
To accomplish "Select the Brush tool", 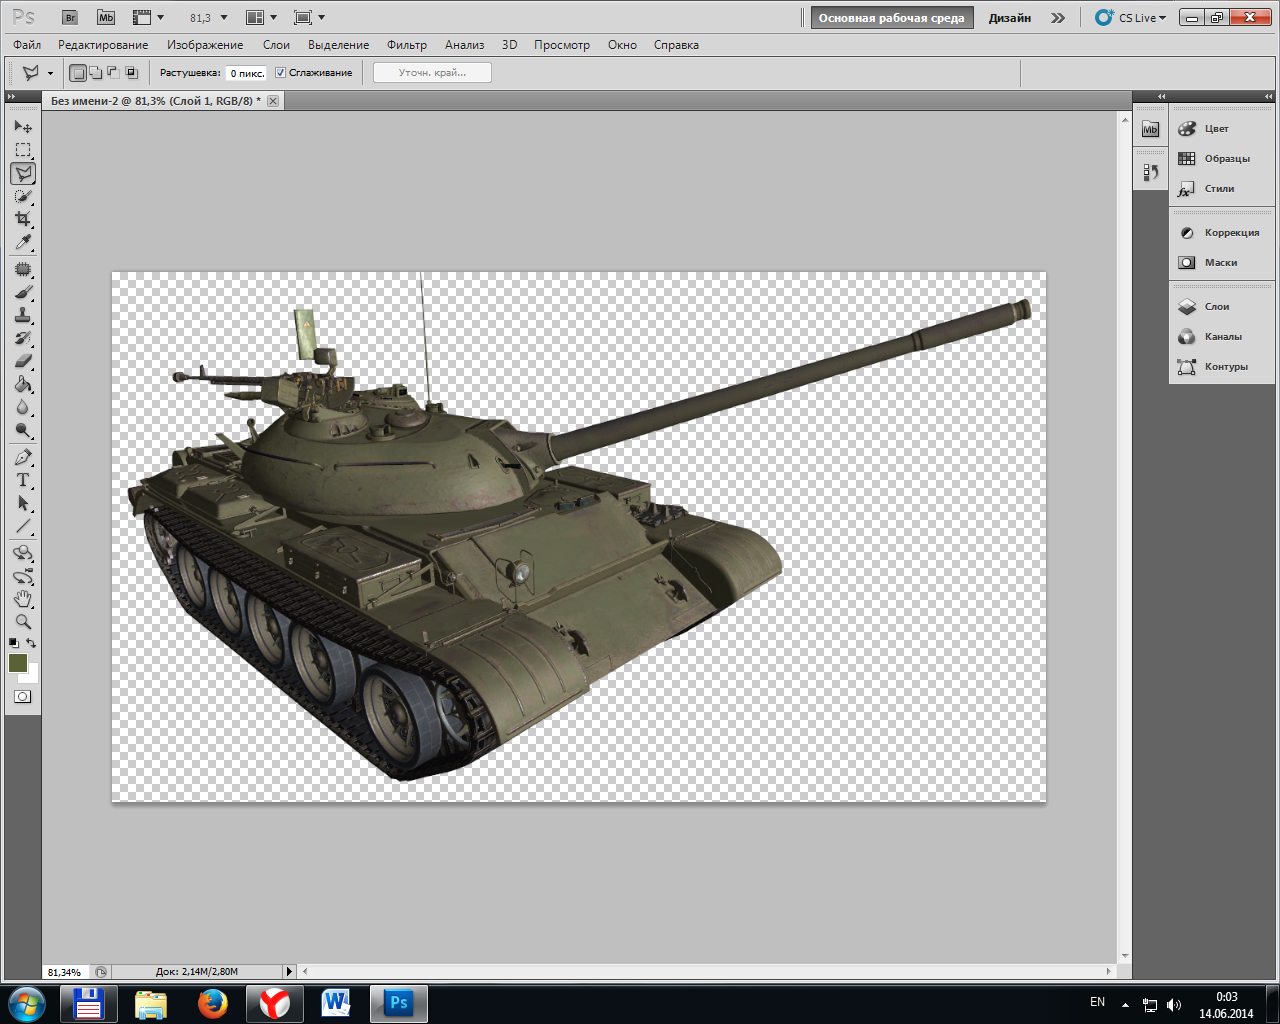I will (x=23, y=293).
